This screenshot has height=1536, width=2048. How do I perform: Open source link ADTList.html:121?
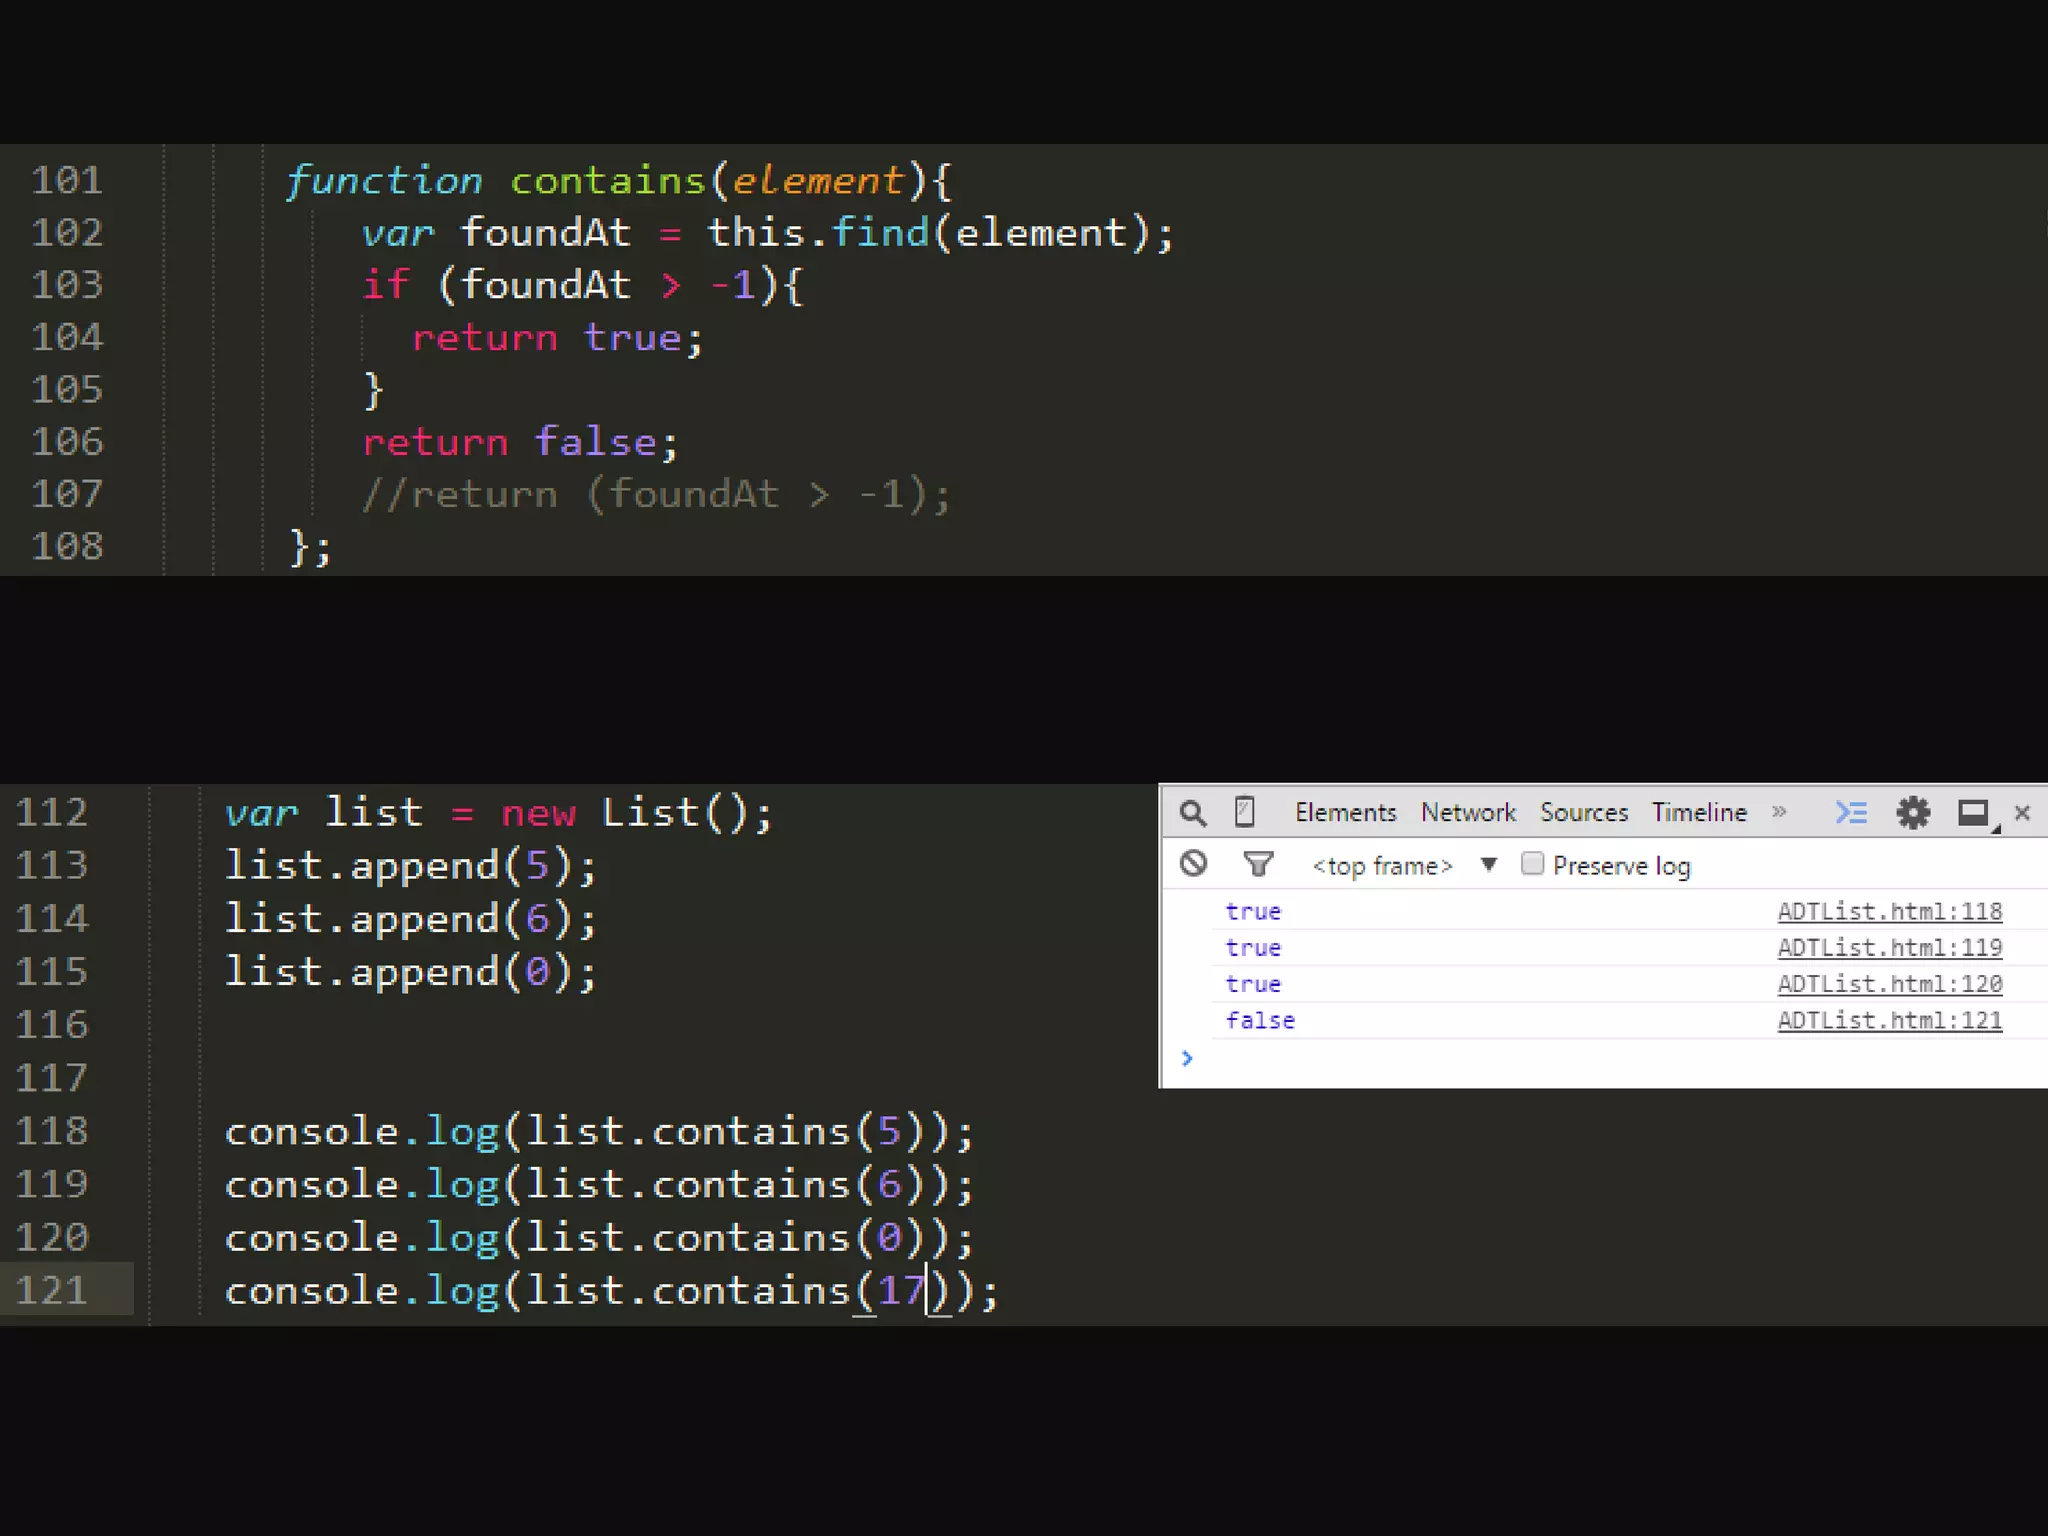point(1889,1021)
